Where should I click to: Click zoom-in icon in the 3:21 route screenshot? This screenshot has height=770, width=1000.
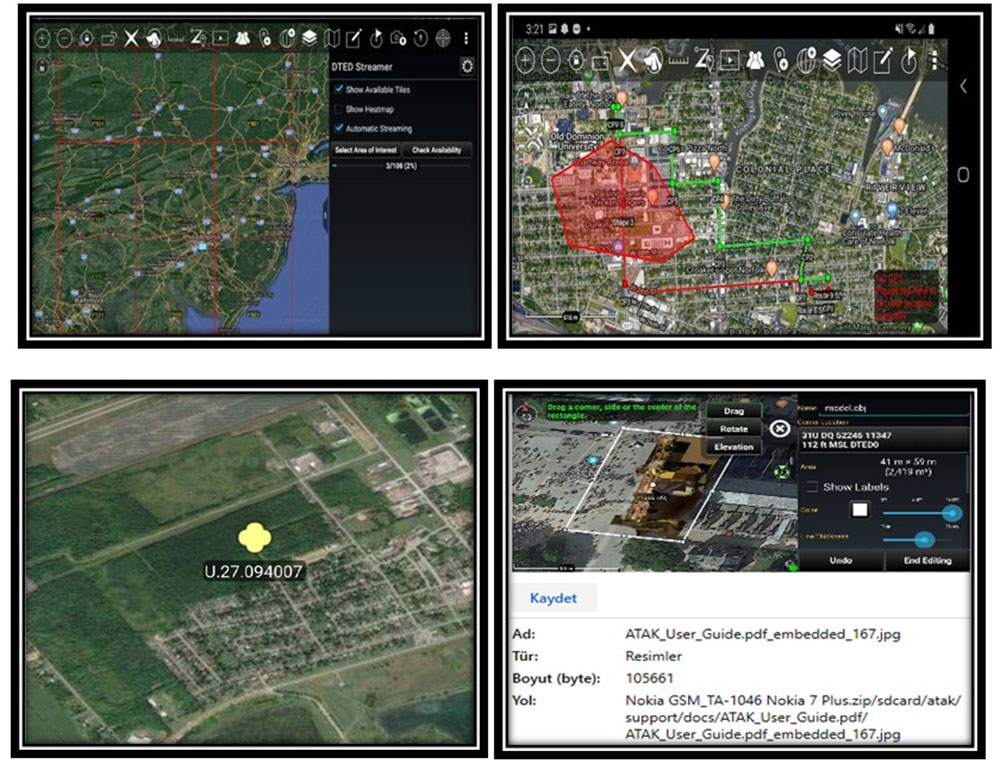[525, 60]
